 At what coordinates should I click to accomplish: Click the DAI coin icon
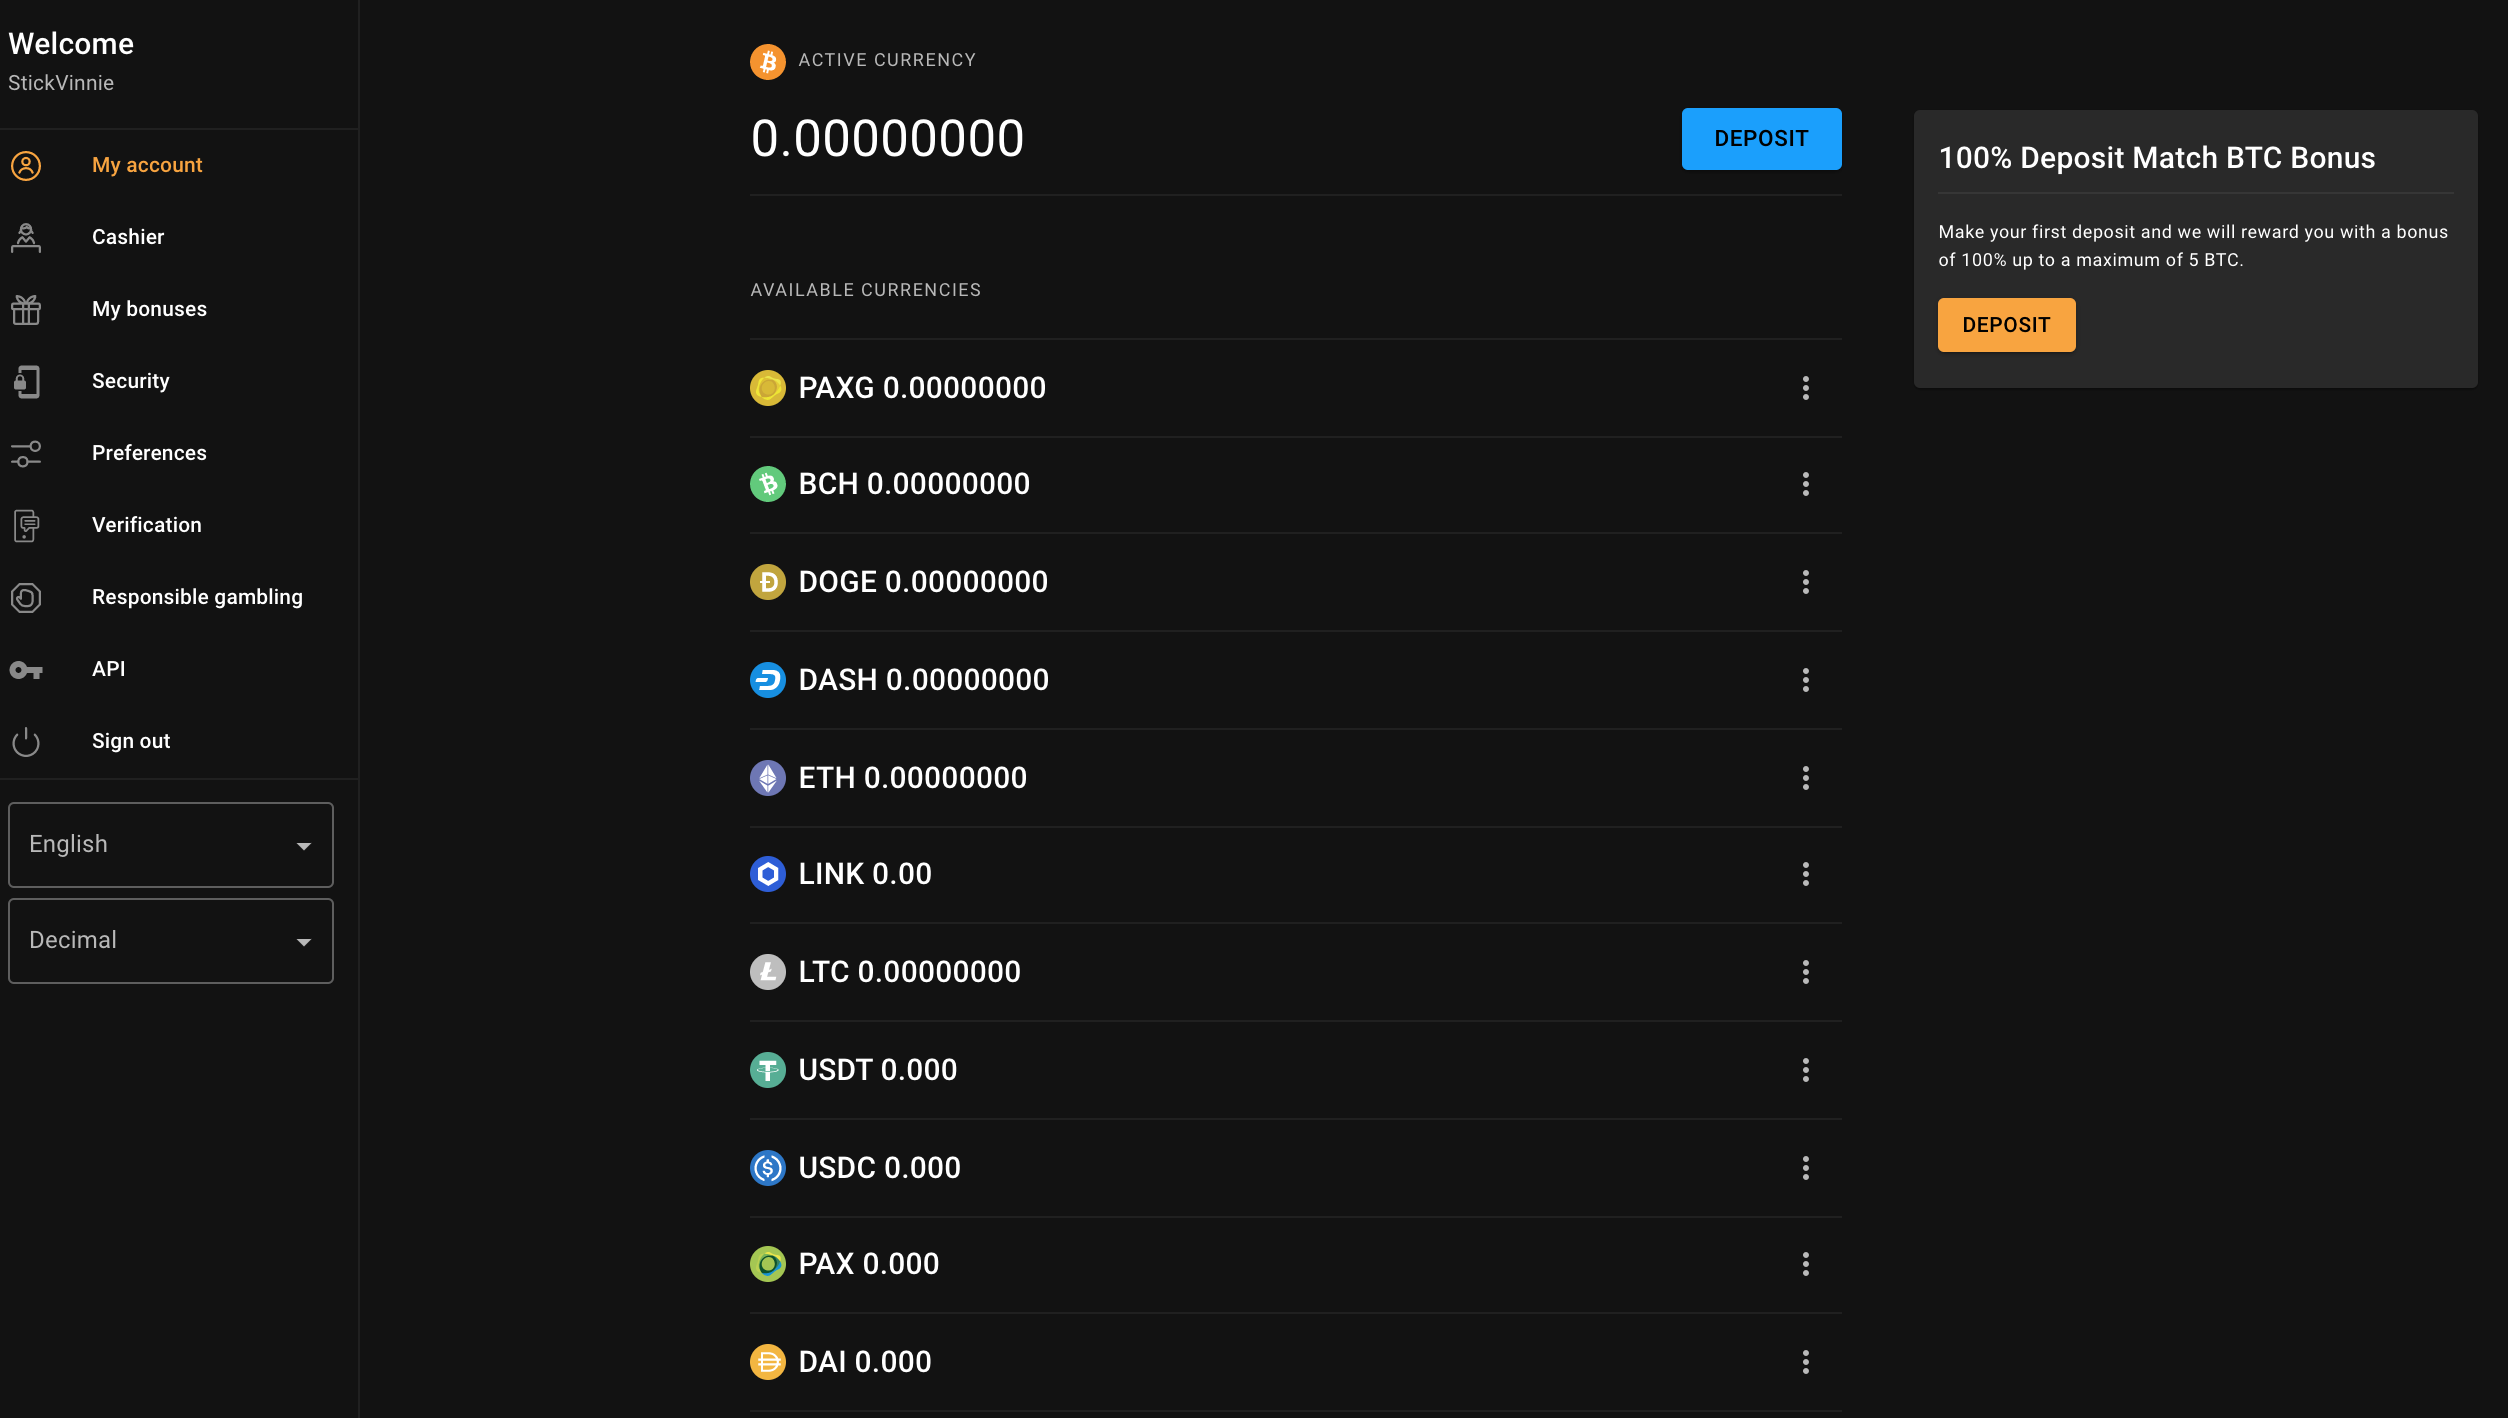tap(767, 1362)
